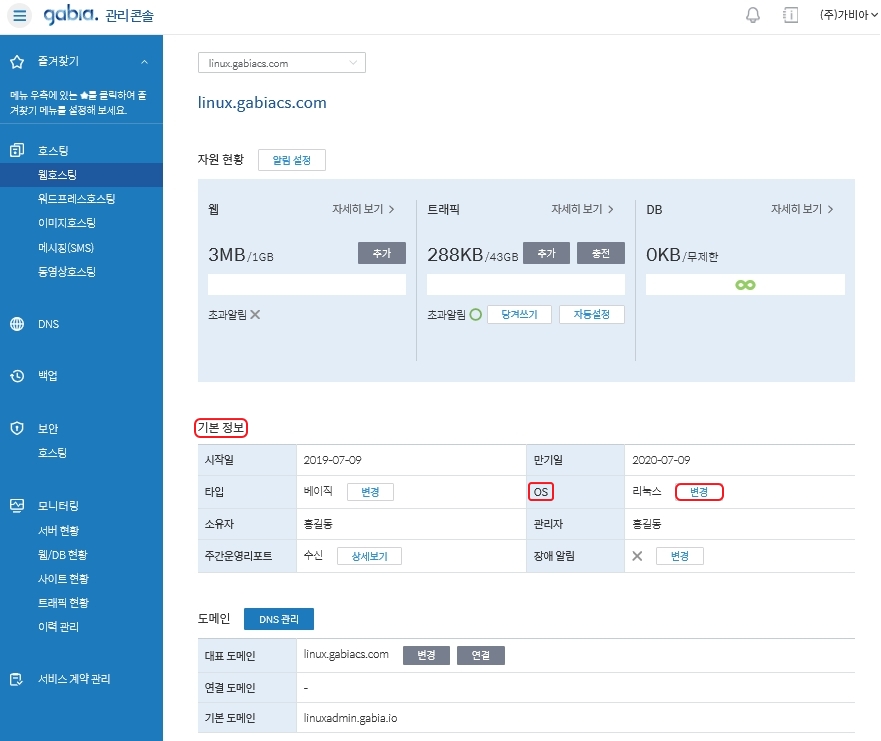Open 사이트 현황 in sidebar
The image size is (881, 741).
63,579
